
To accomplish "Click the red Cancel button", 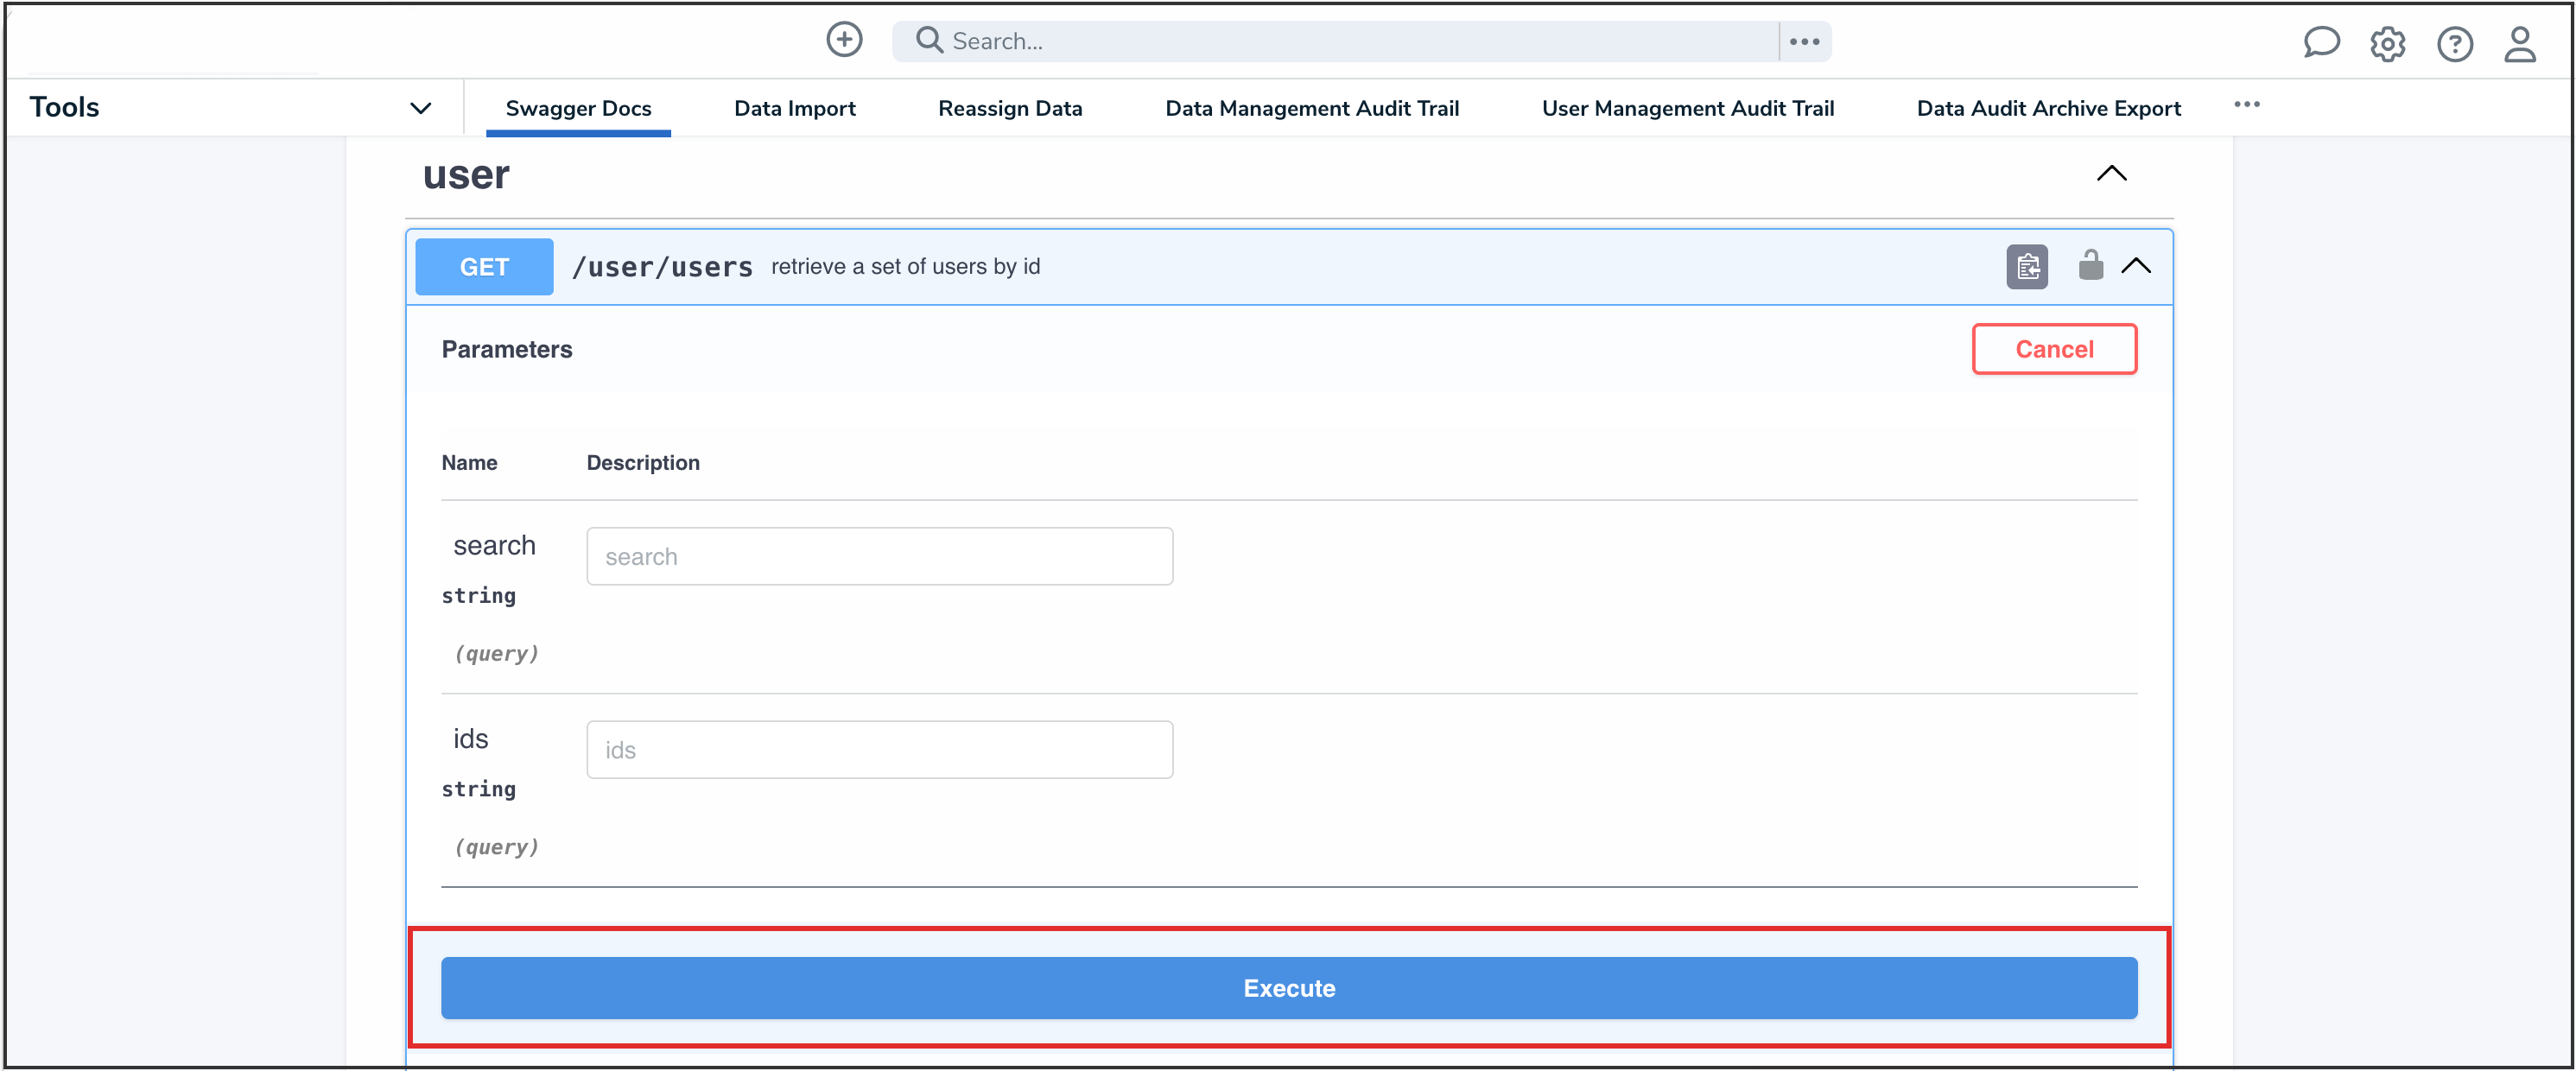I will point(2053,349).
